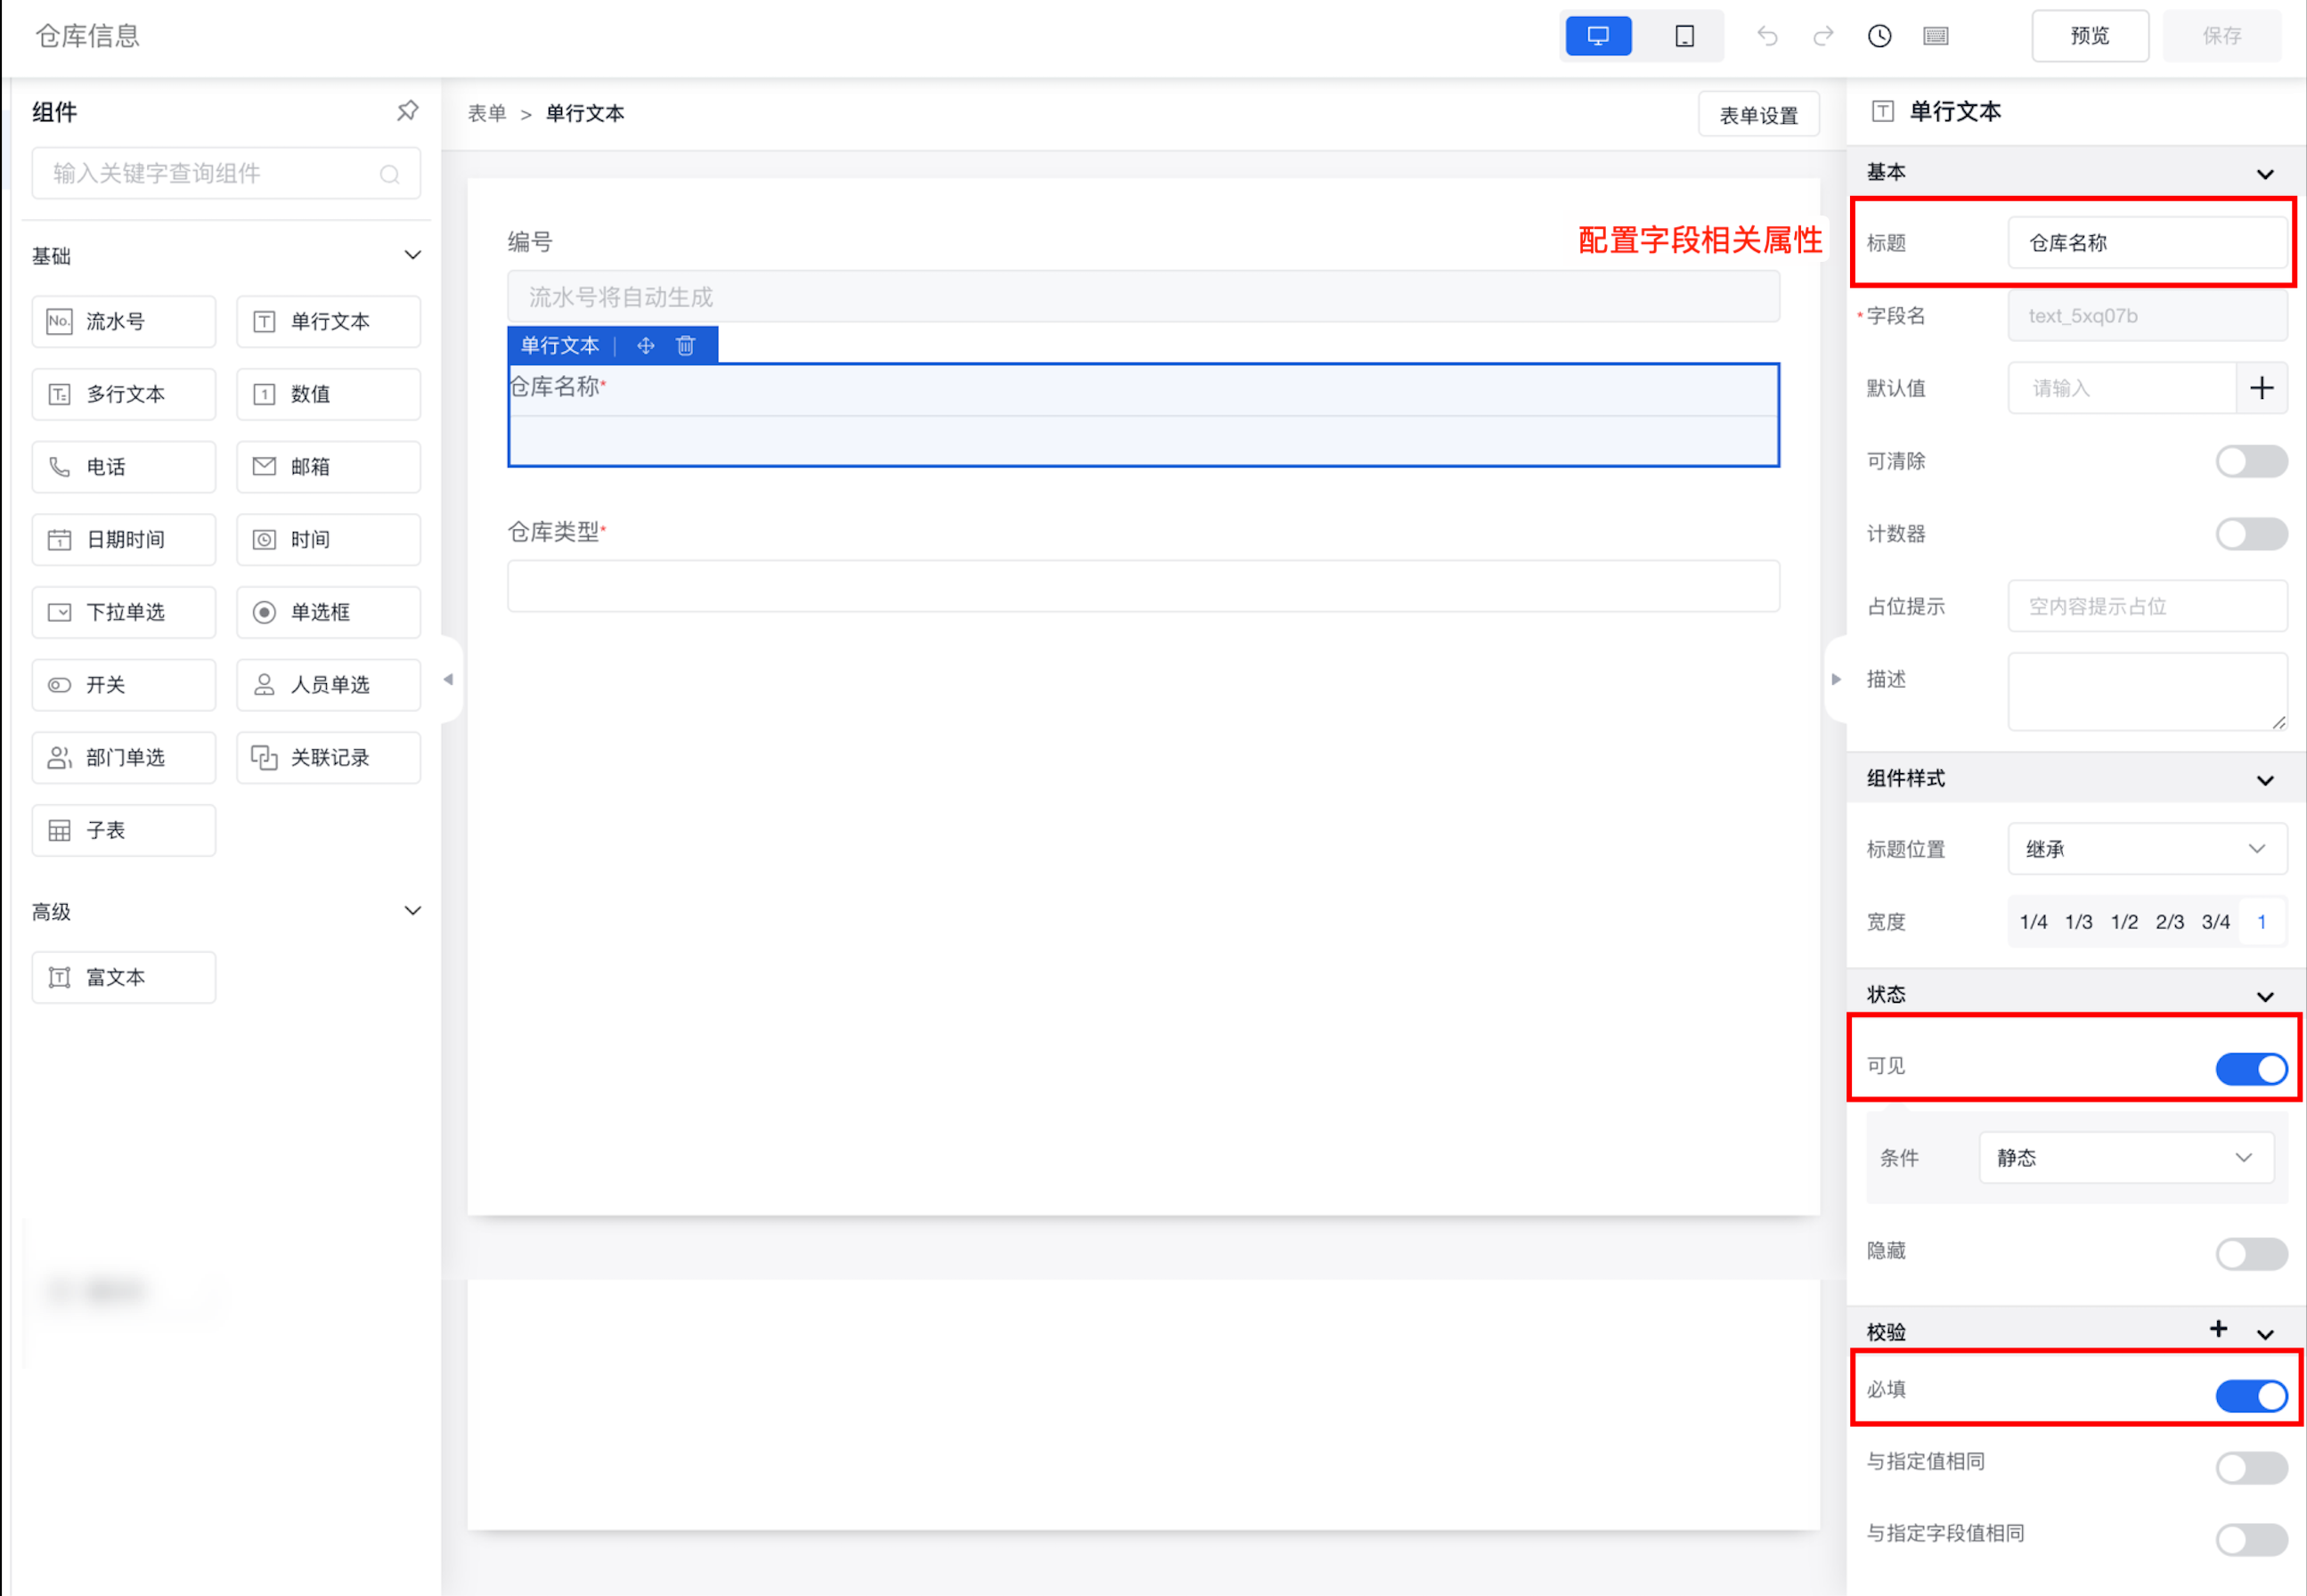Viewport: 2307px width, 1596px height.
Task: Toggle the 隐藏 switch on
Action: click(2250, 1252)
